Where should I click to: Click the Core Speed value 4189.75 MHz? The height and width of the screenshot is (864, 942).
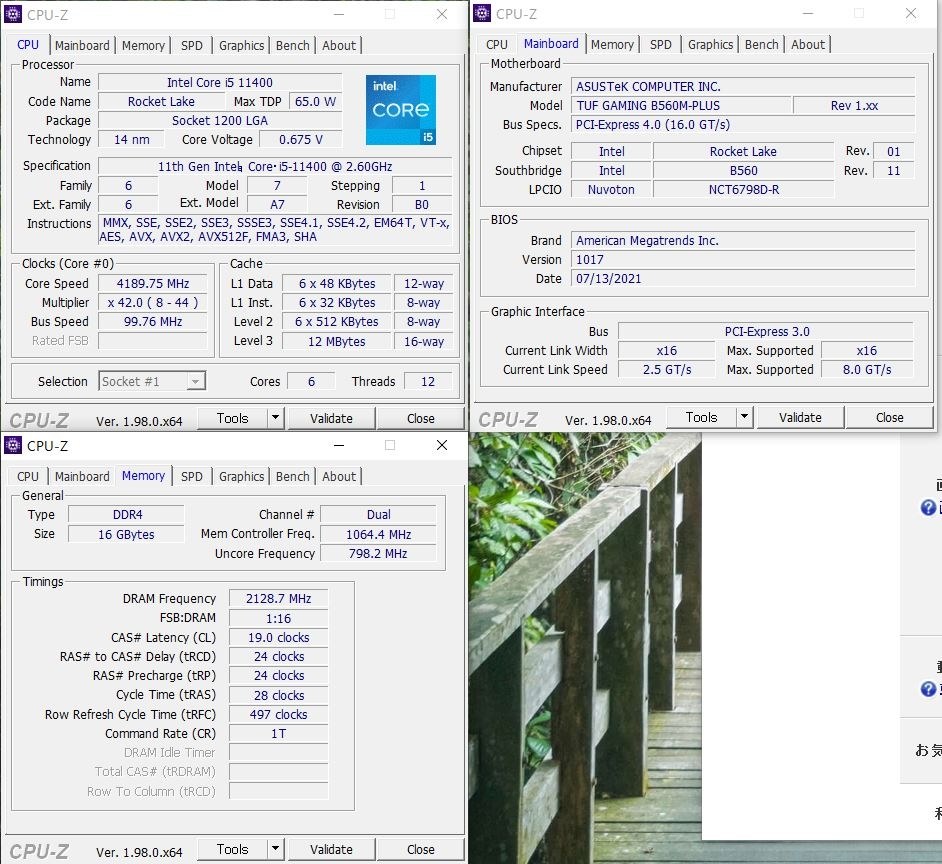click(153, 284)
